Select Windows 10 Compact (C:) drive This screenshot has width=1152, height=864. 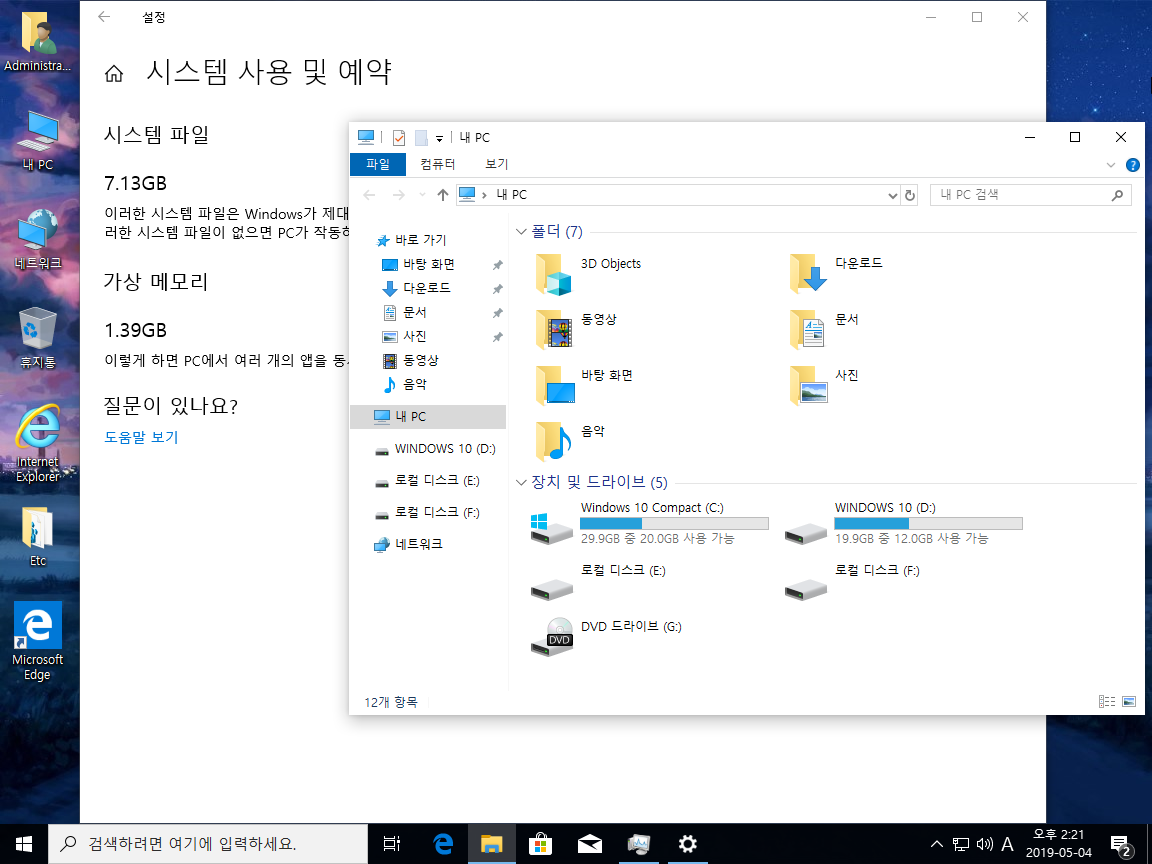click(649, 525)
